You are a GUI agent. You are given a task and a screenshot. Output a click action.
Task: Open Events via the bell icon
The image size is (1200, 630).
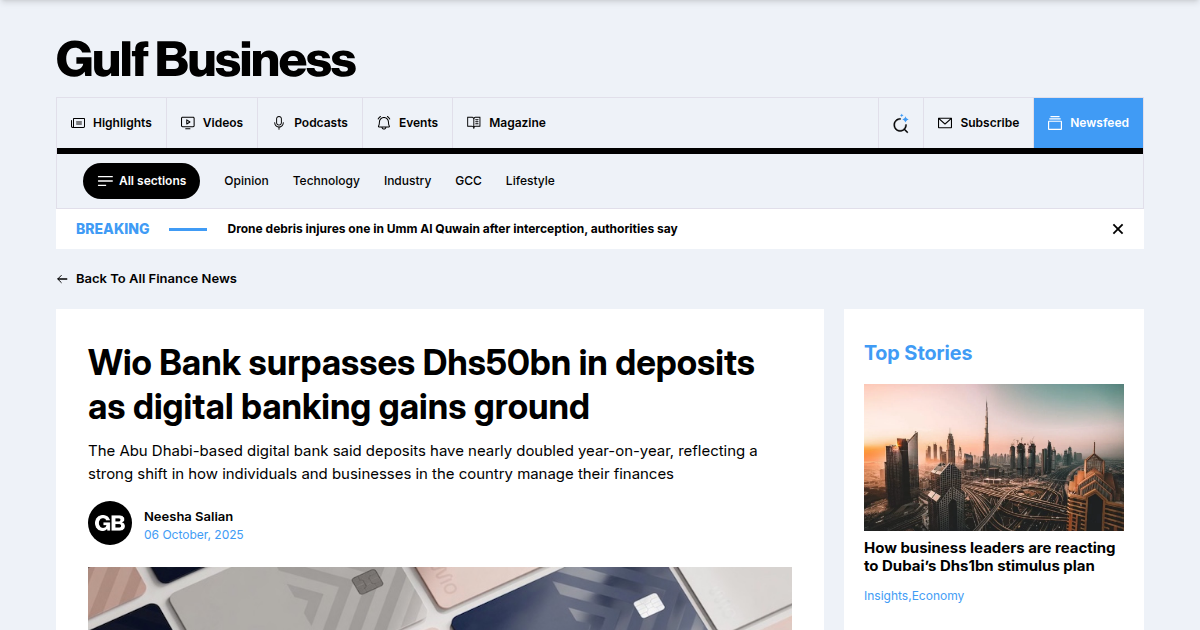(x=383, y=122)
